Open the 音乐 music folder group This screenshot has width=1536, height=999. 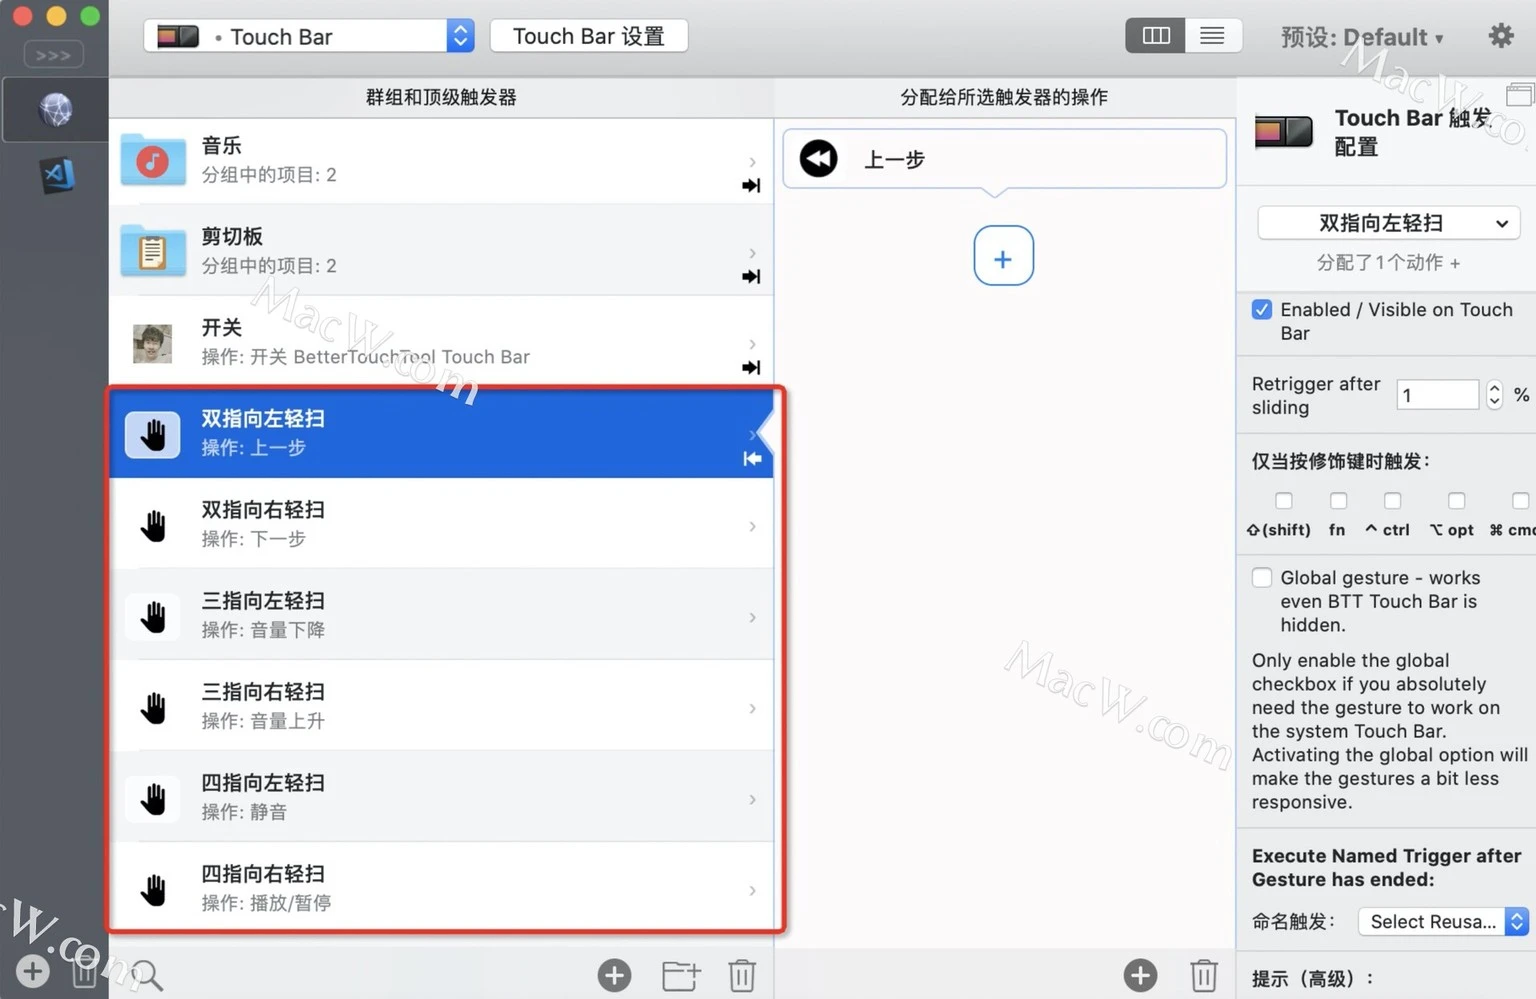[x=153, y=160]
